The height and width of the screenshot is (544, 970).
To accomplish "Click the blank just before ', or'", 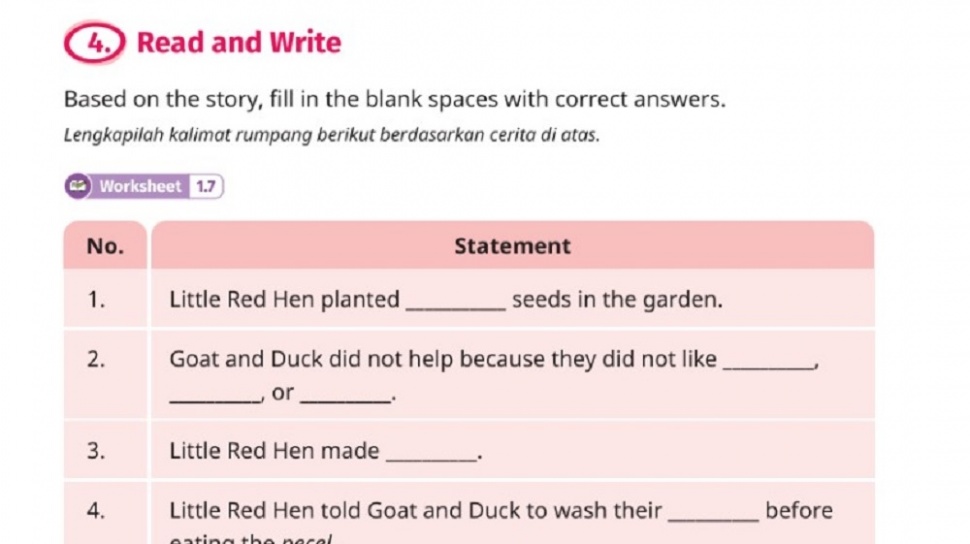I will (x=215, y=396).
